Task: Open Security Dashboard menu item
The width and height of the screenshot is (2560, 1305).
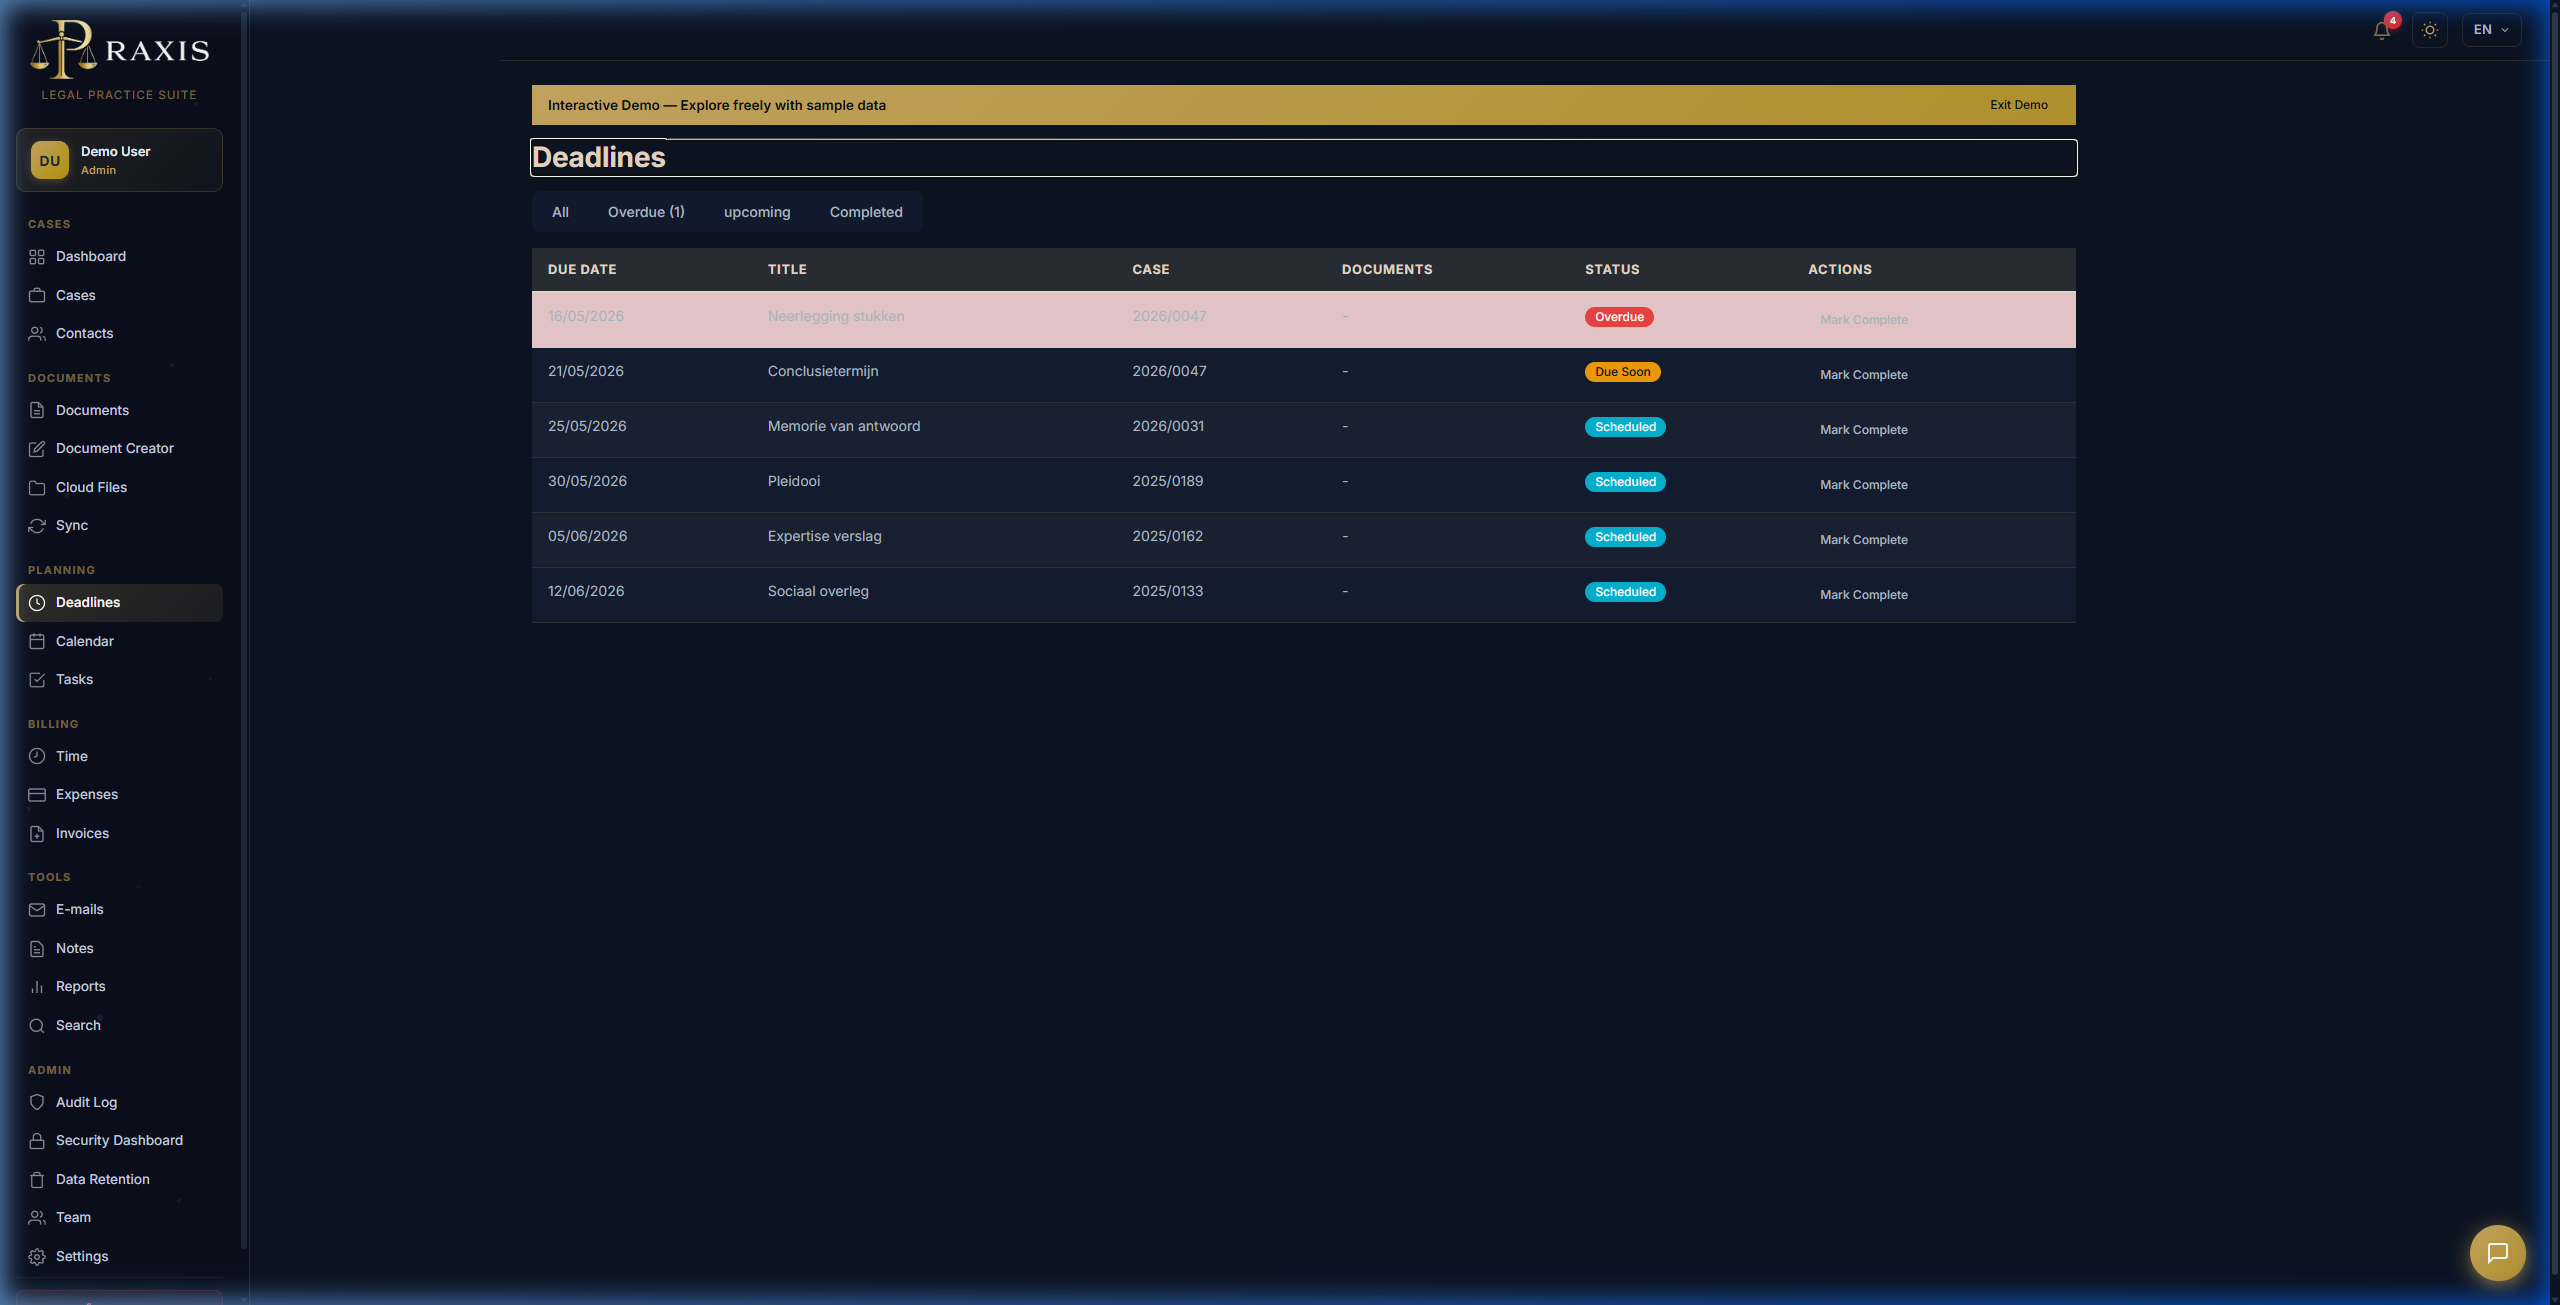Action: pyautogui.click(x=119, y=1141)
